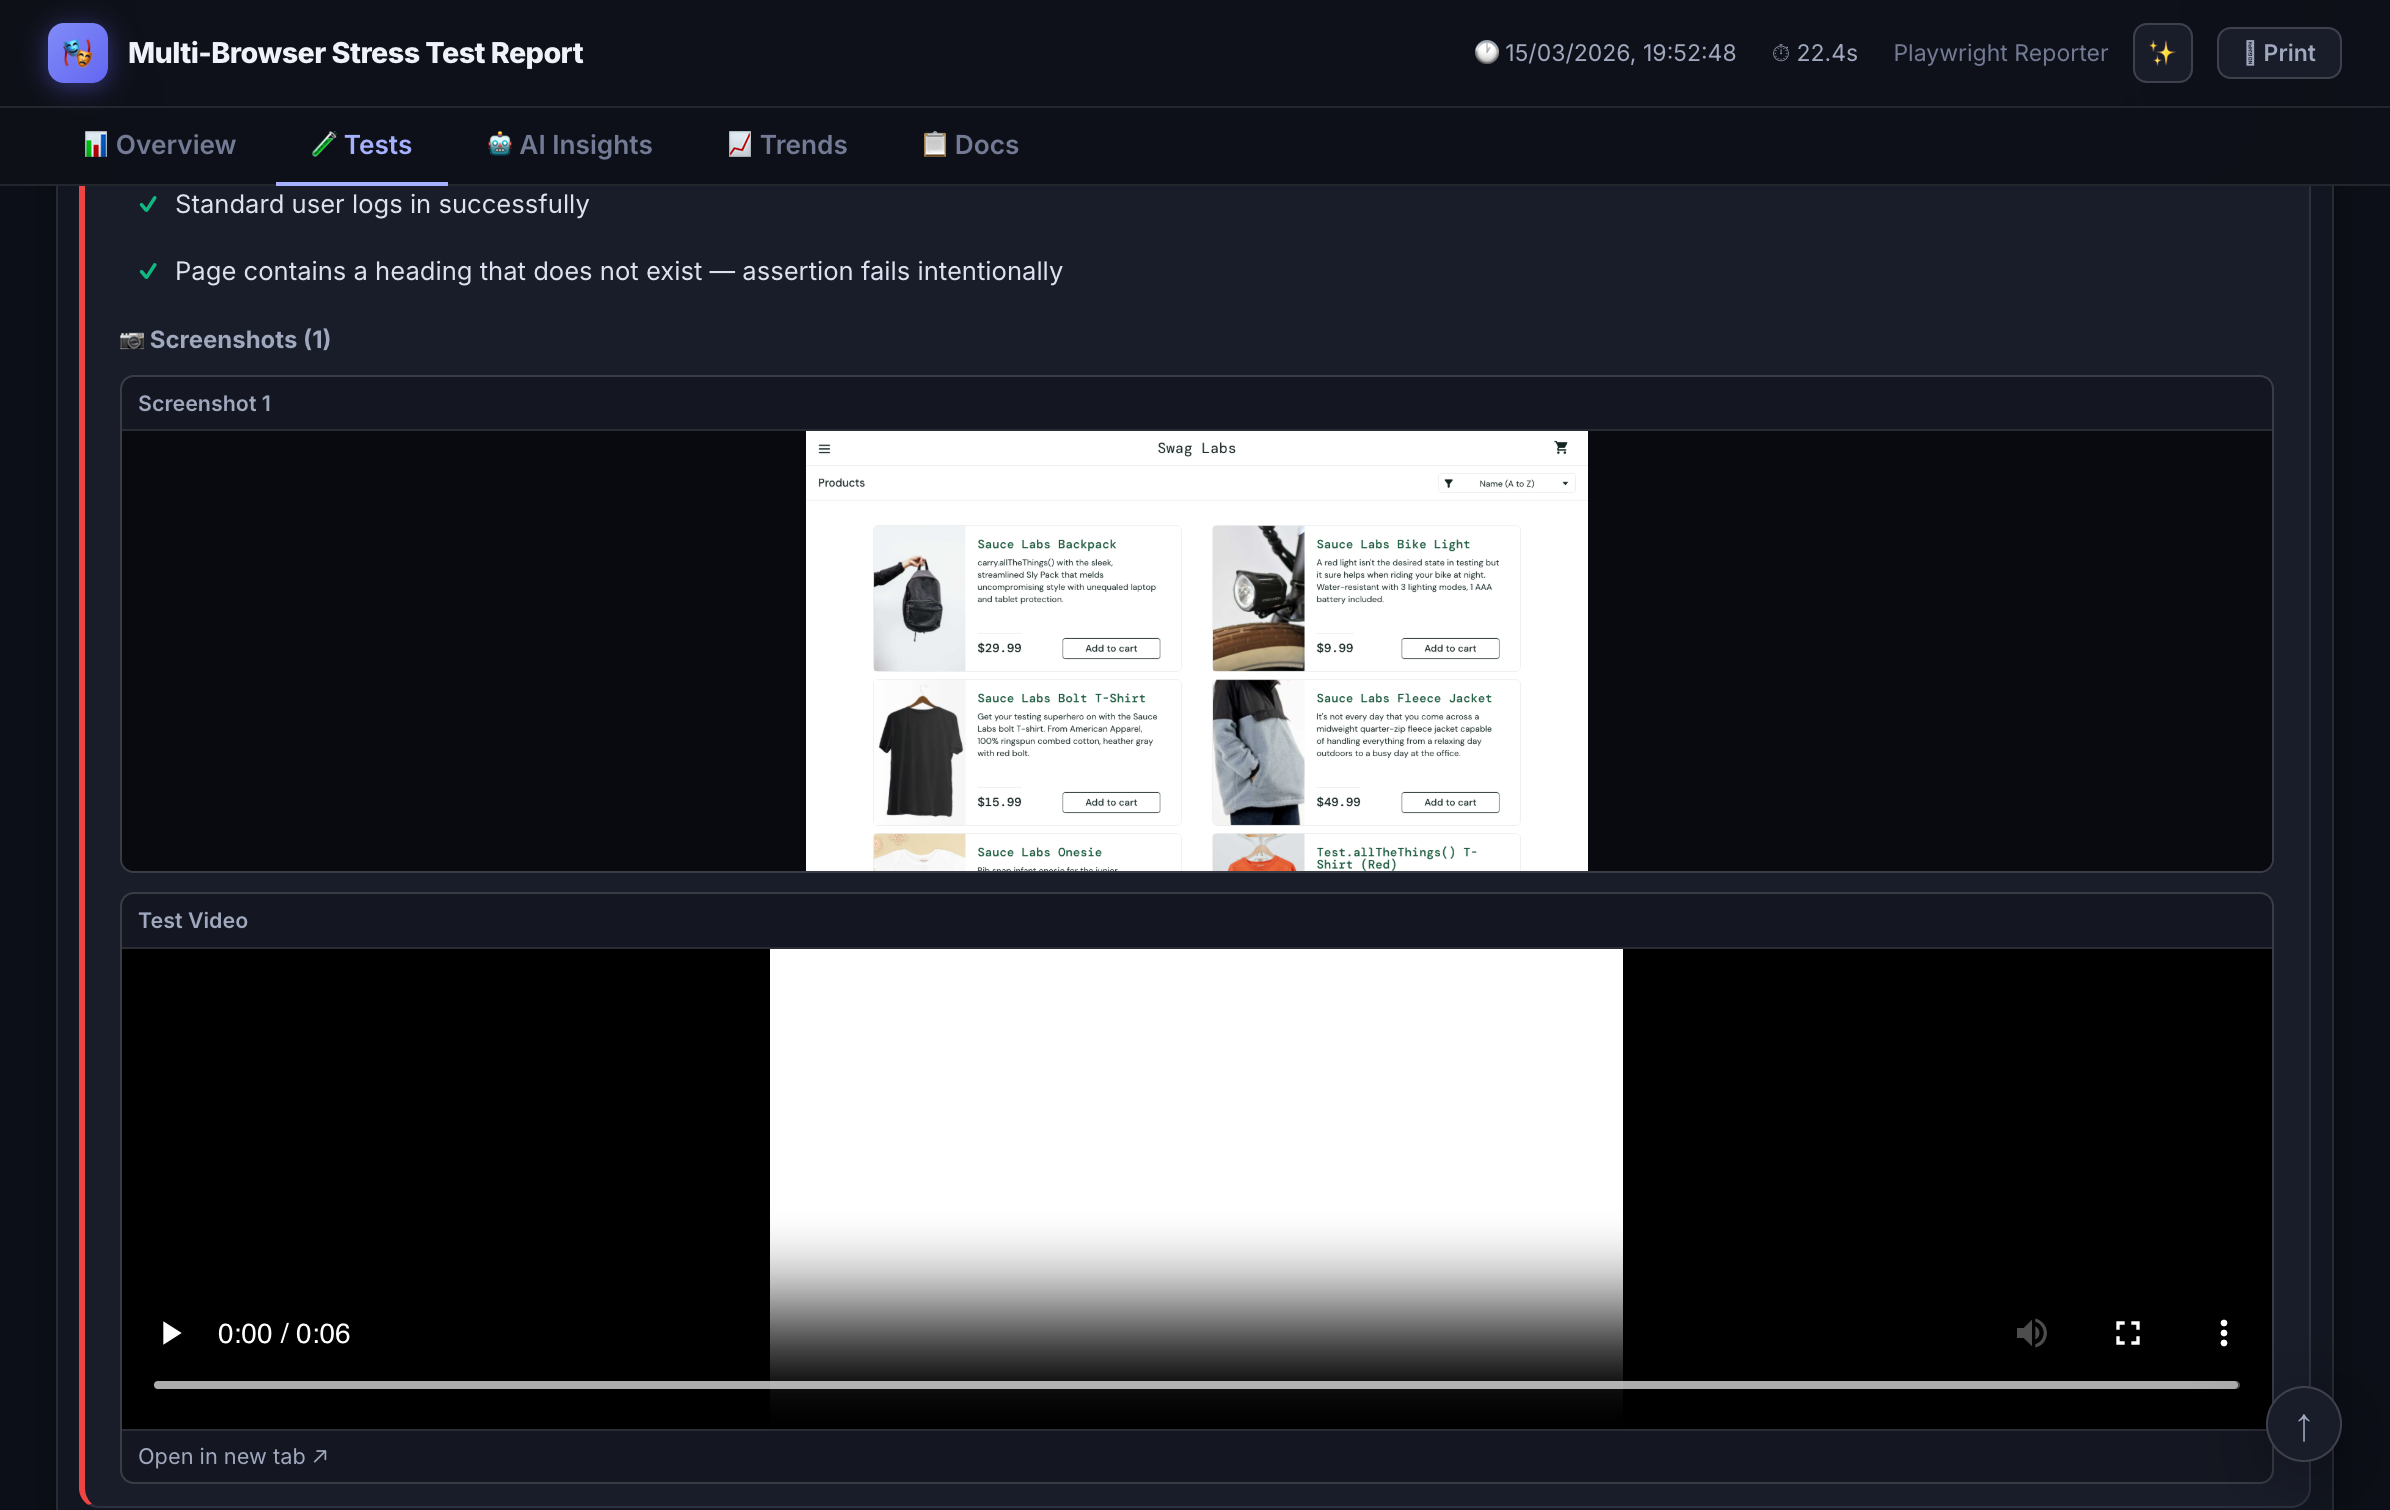Click the camera icon beside Screenshots
2390x1510 pixels.
click(132, 341)
